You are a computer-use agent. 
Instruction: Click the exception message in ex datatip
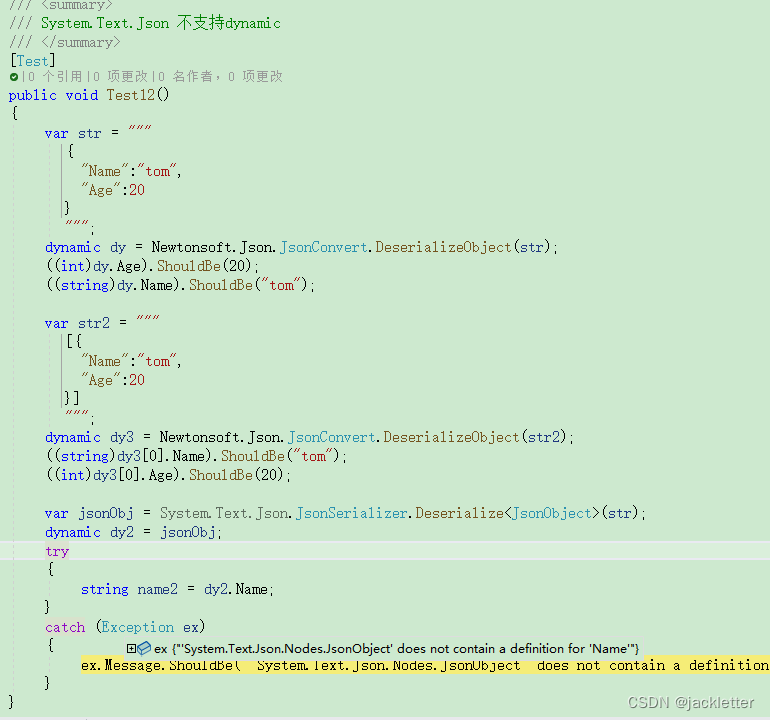(x=405, y=649)
